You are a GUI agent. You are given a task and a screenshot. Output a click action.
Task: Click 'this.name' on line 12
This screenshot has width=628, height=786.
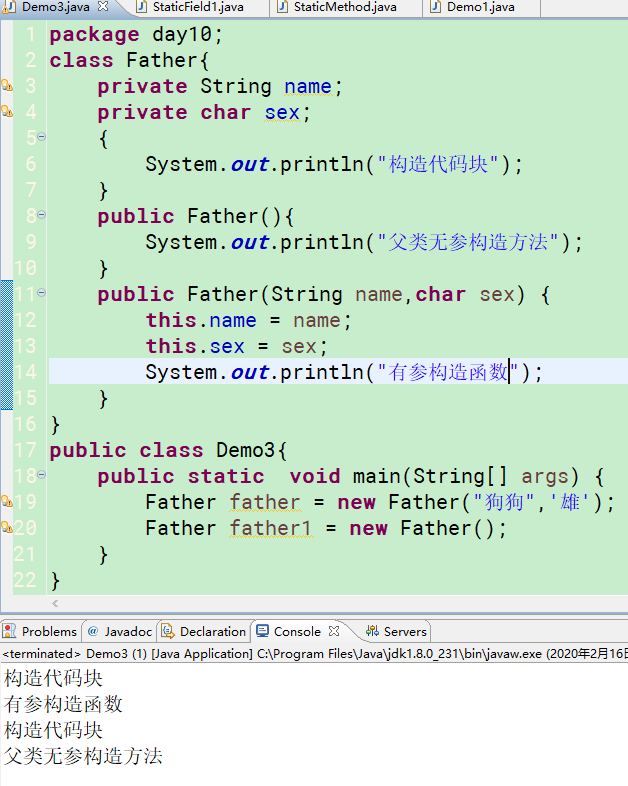(201, 320)
